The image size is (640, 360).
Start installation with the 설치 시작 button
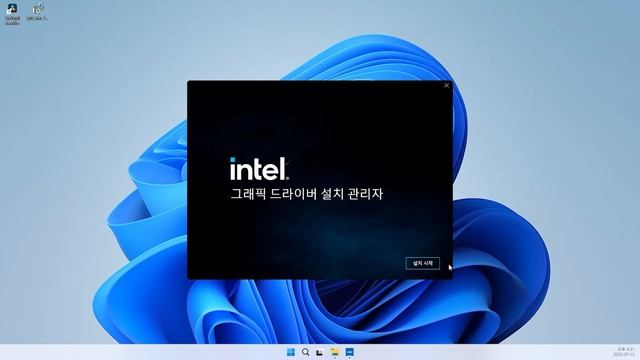pyautogui.click(x=422, y=263)
